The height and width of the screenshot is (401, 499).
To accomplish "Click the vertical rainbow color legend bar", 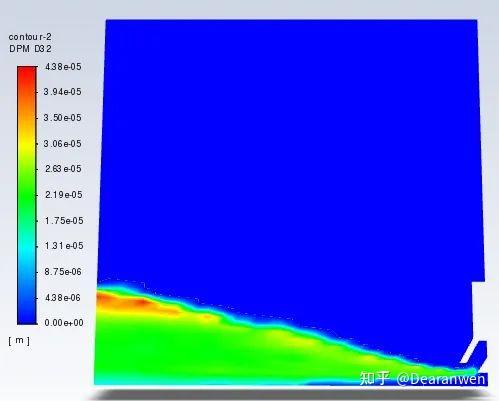I will coord(27,195).
